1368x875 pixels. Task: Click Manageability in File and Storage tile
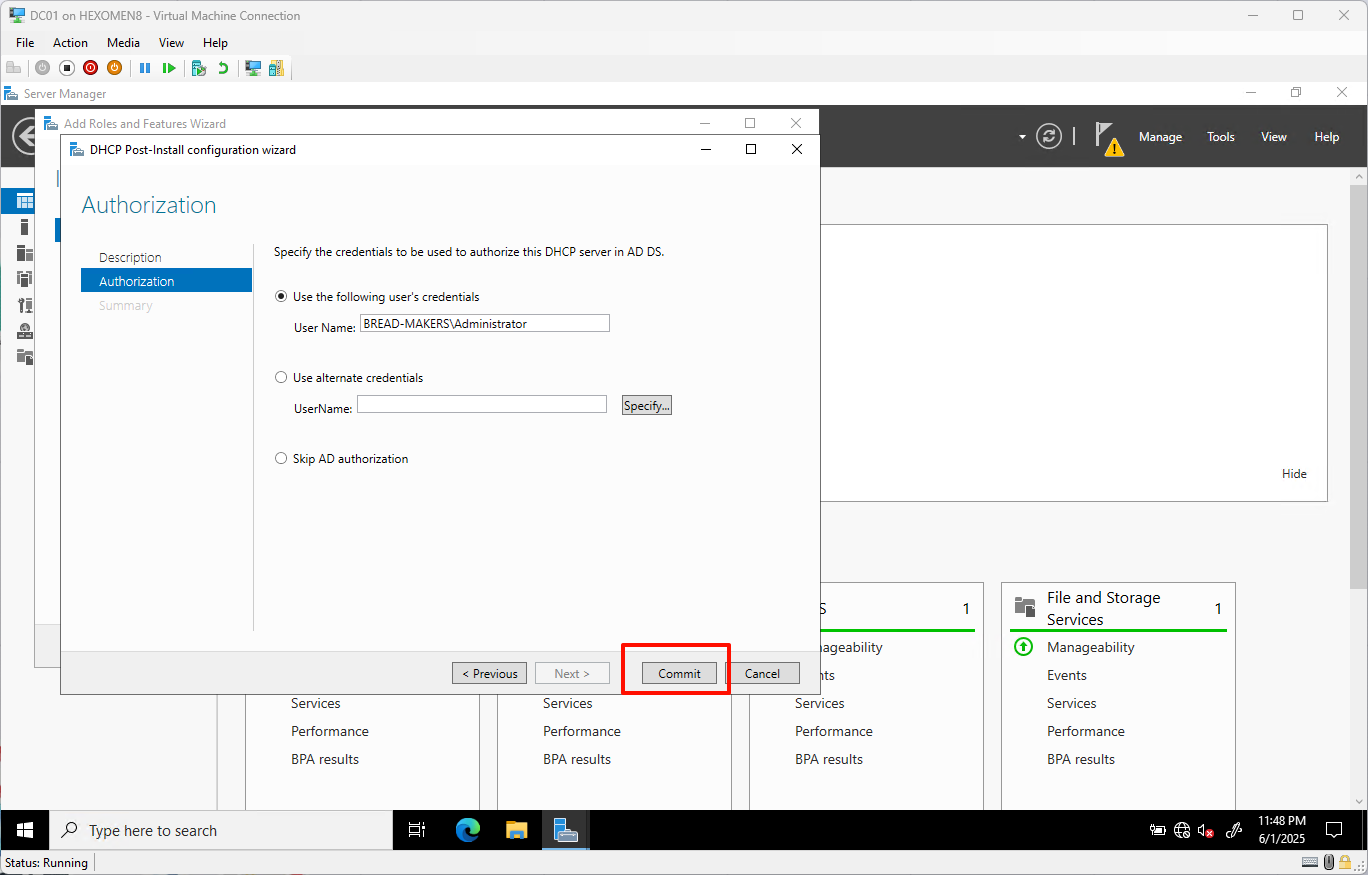pyautogui.click(x=1090, y=647)
